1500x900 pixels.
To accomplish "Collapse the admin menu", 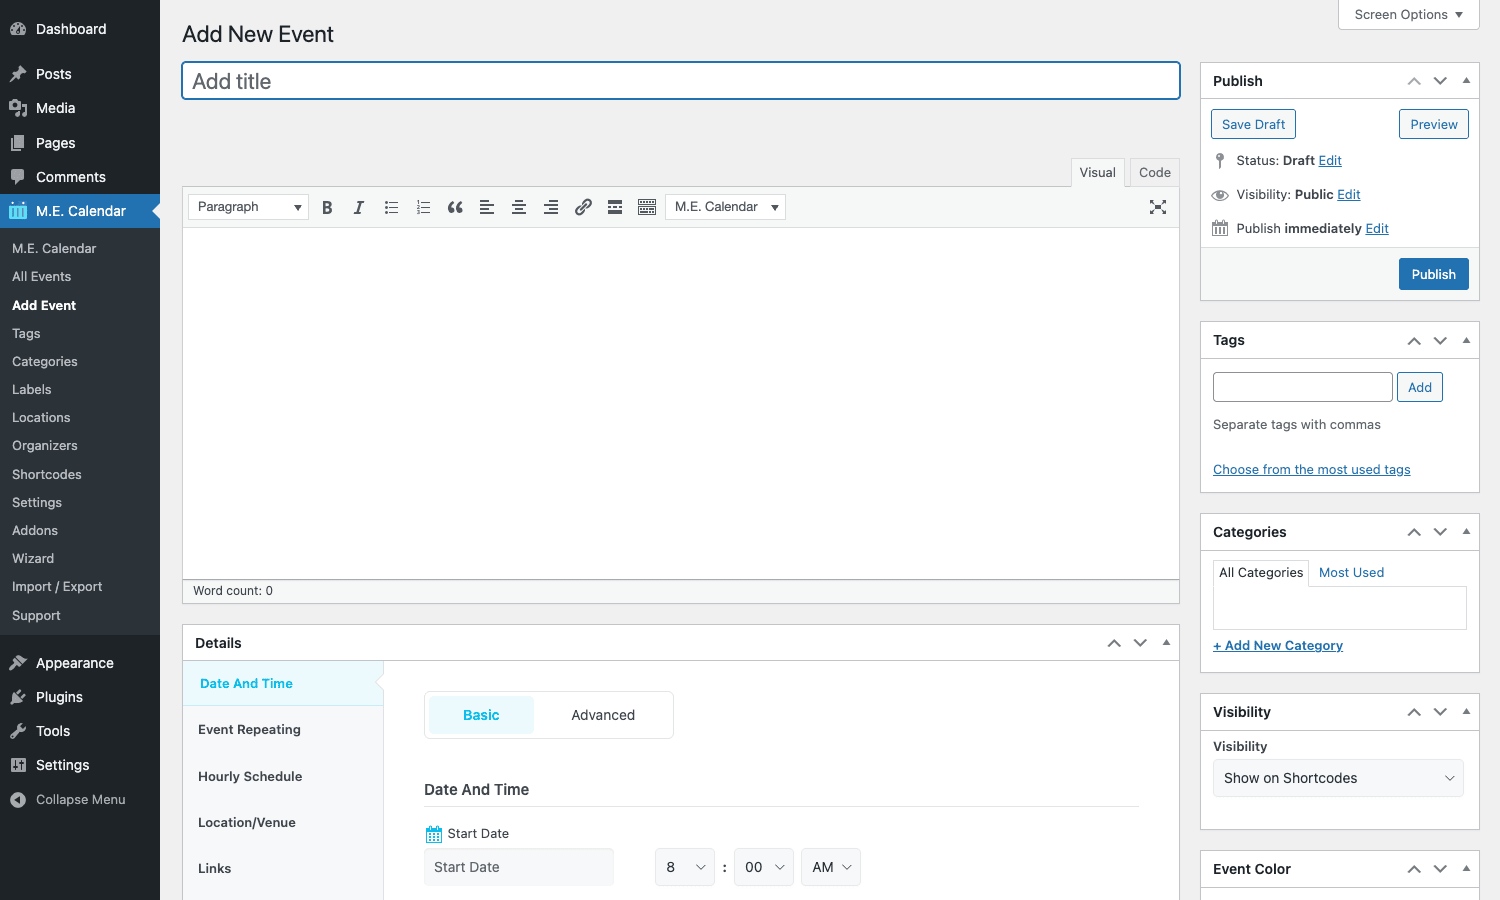I will click(80, 799).
